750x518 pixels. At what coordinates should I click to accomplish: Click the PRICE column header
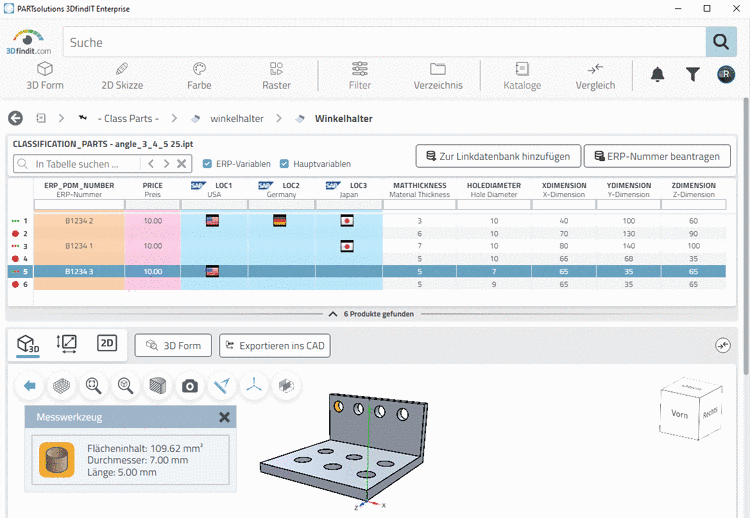point(153,189)
